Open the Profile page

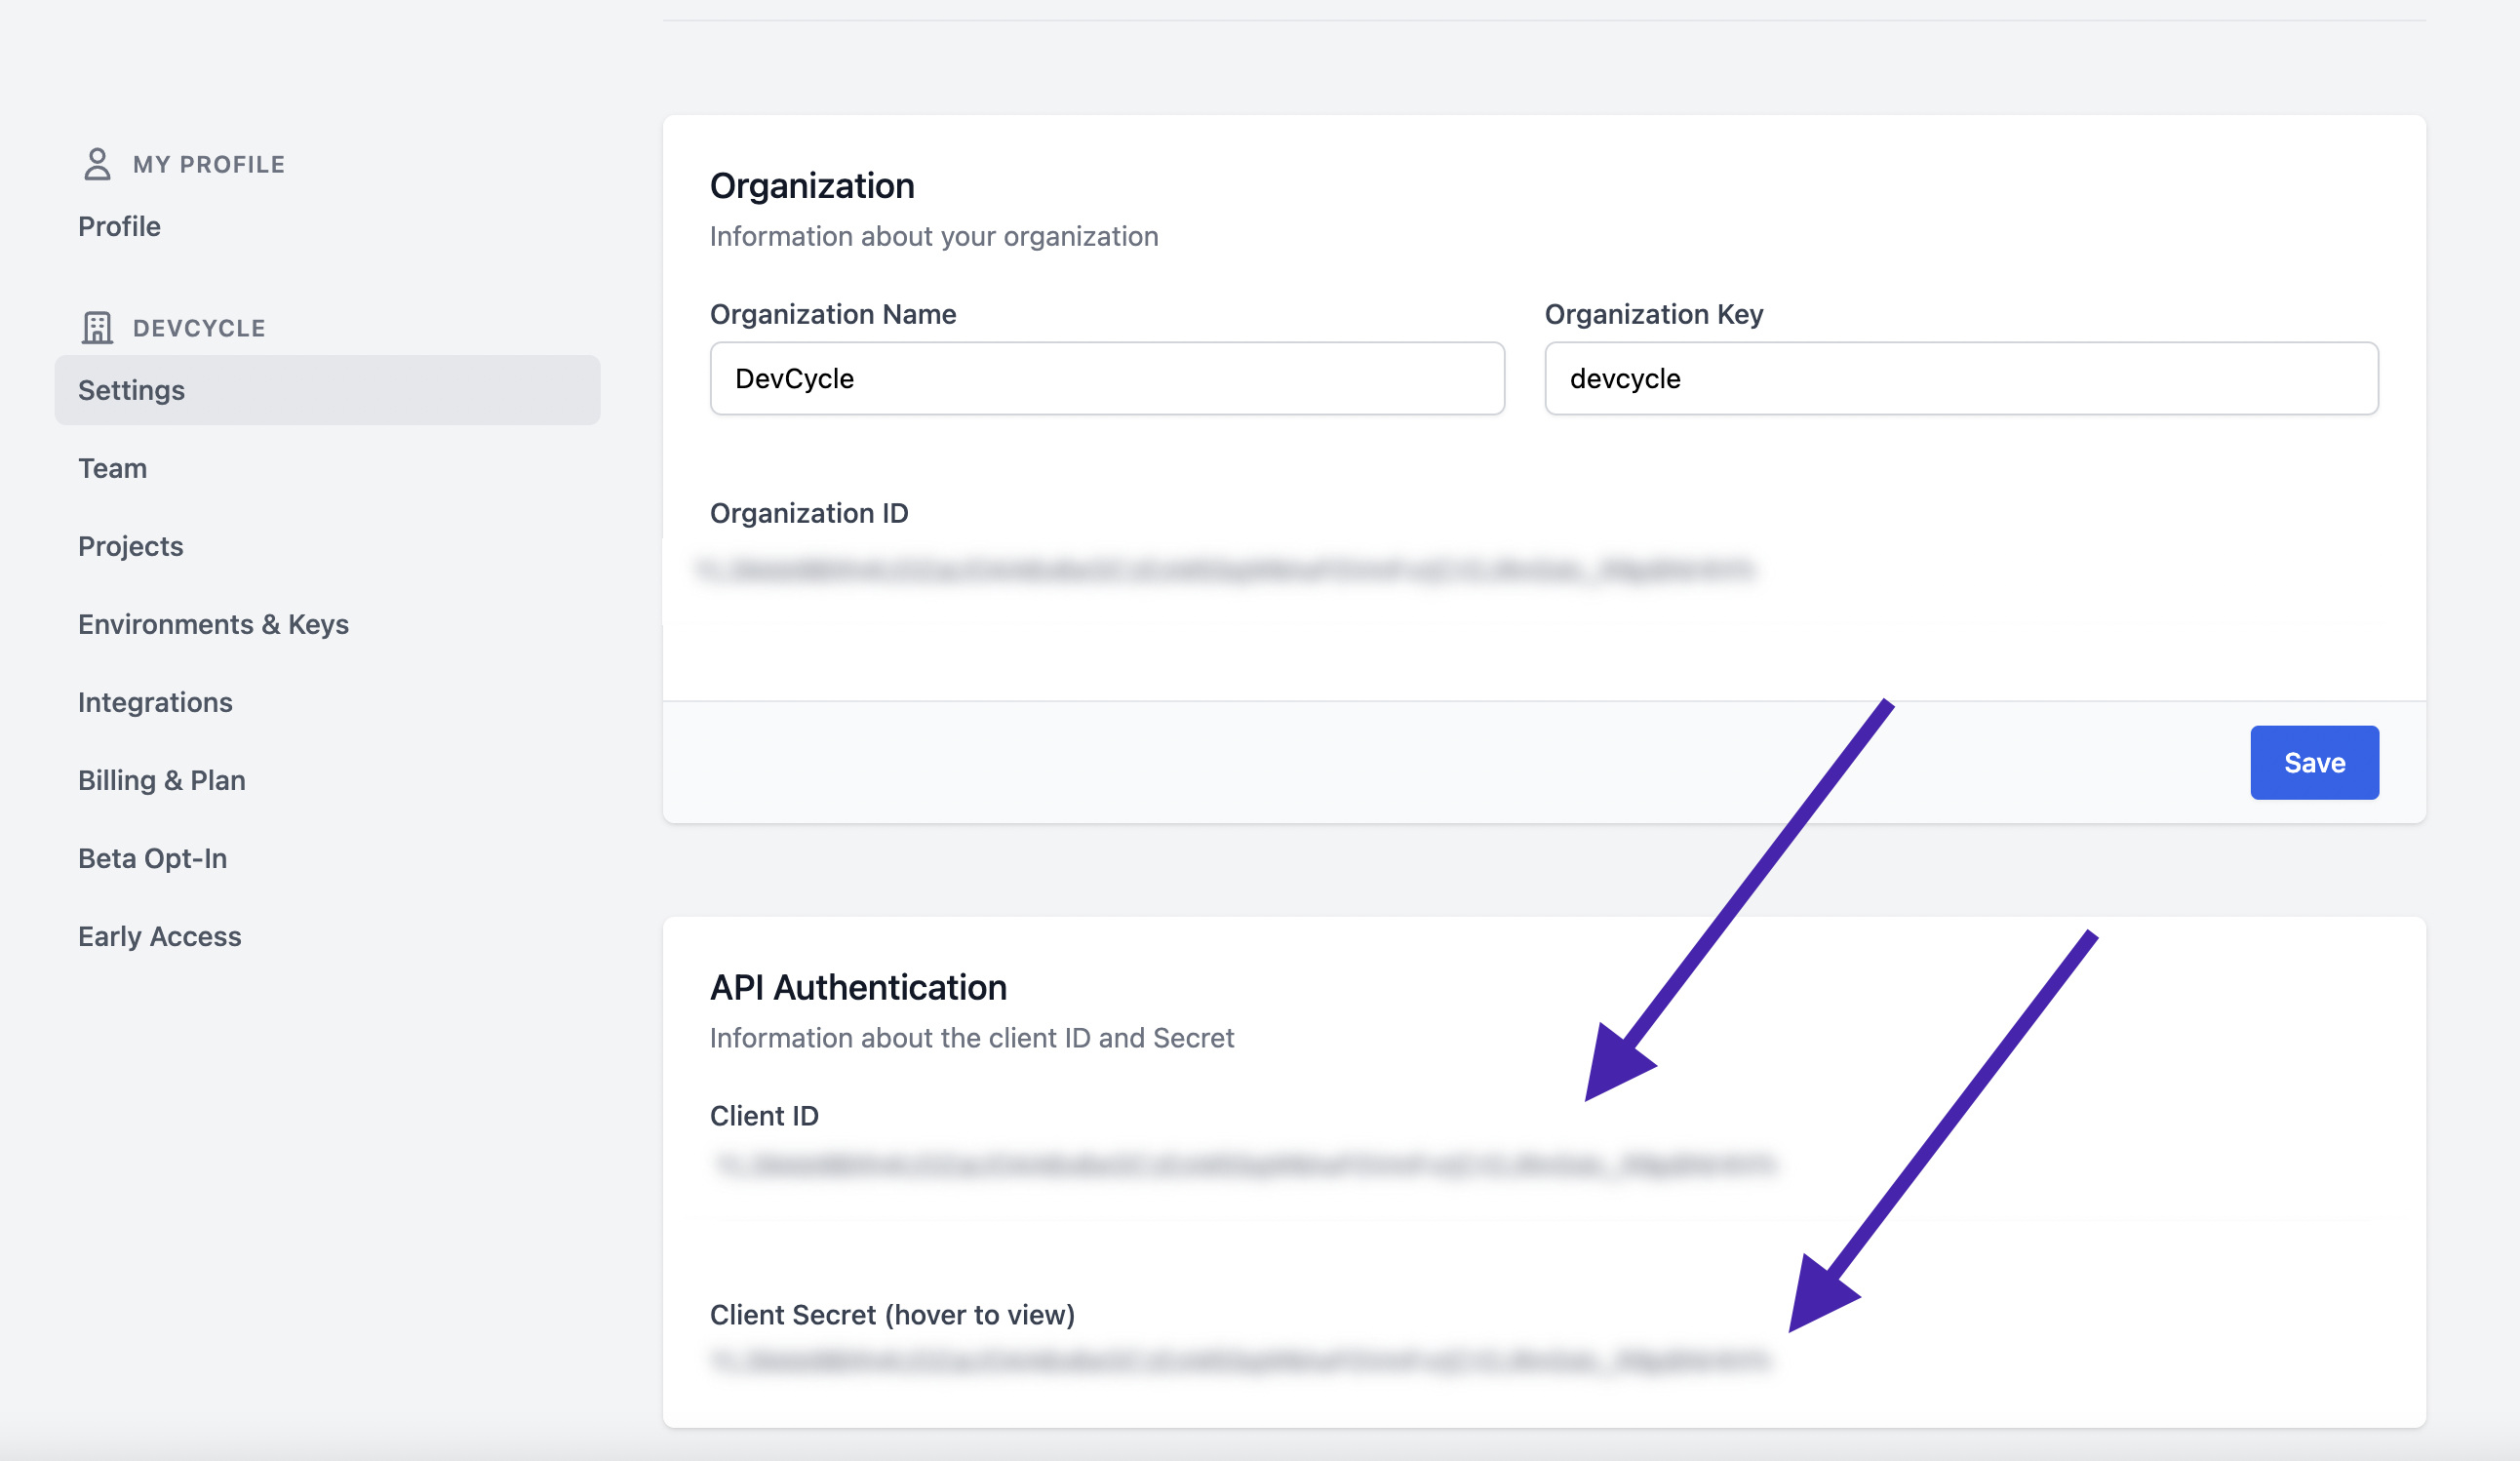coord(119,226)
